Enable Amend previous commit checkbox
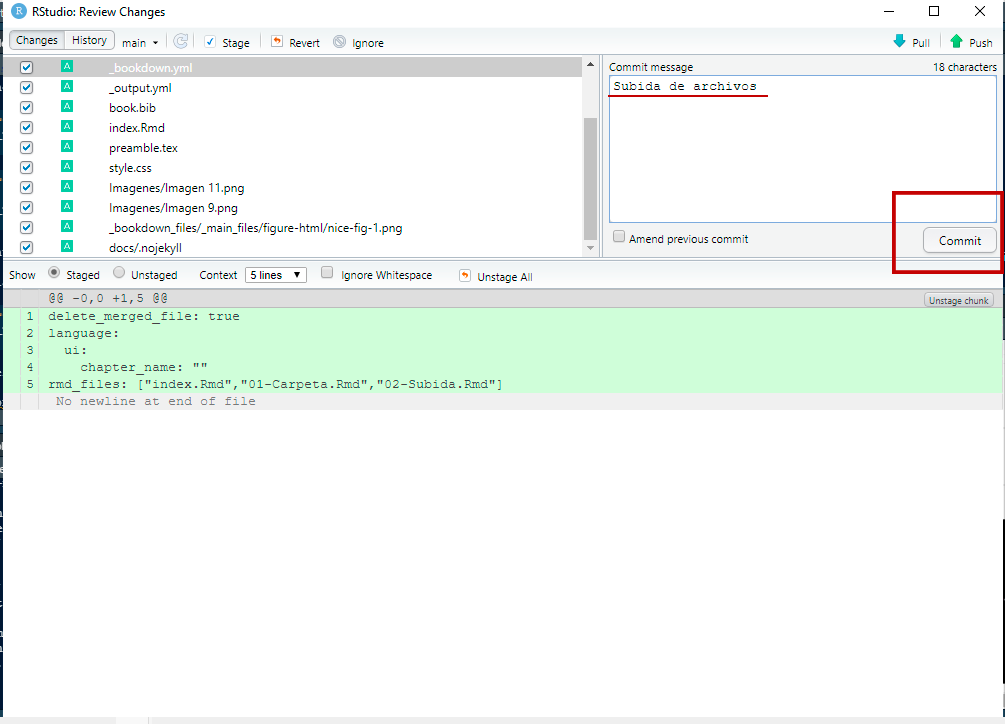1005x724 pixels. [619, 237]
